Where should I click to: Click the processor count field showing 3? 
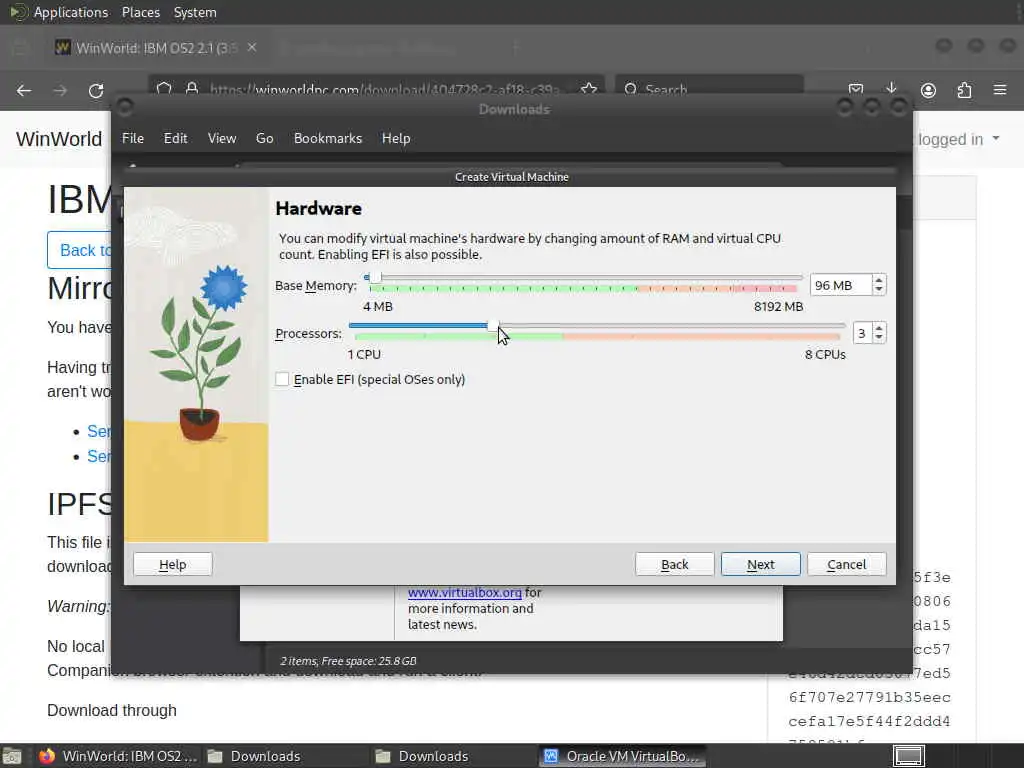pyautogui.click(x=862, y=333)
